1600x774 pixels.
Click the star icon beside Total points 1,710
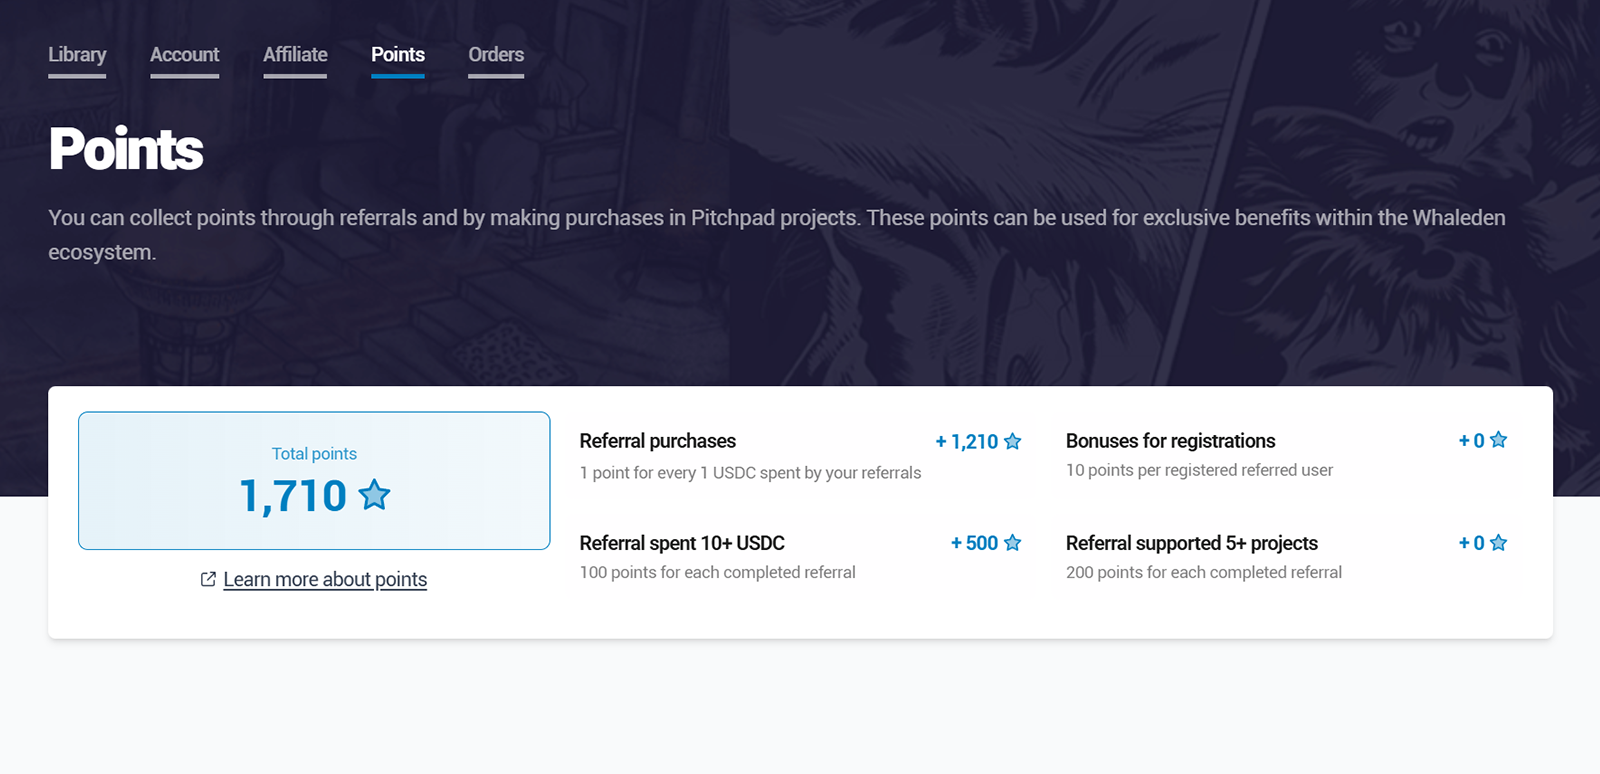click(375, 494)
